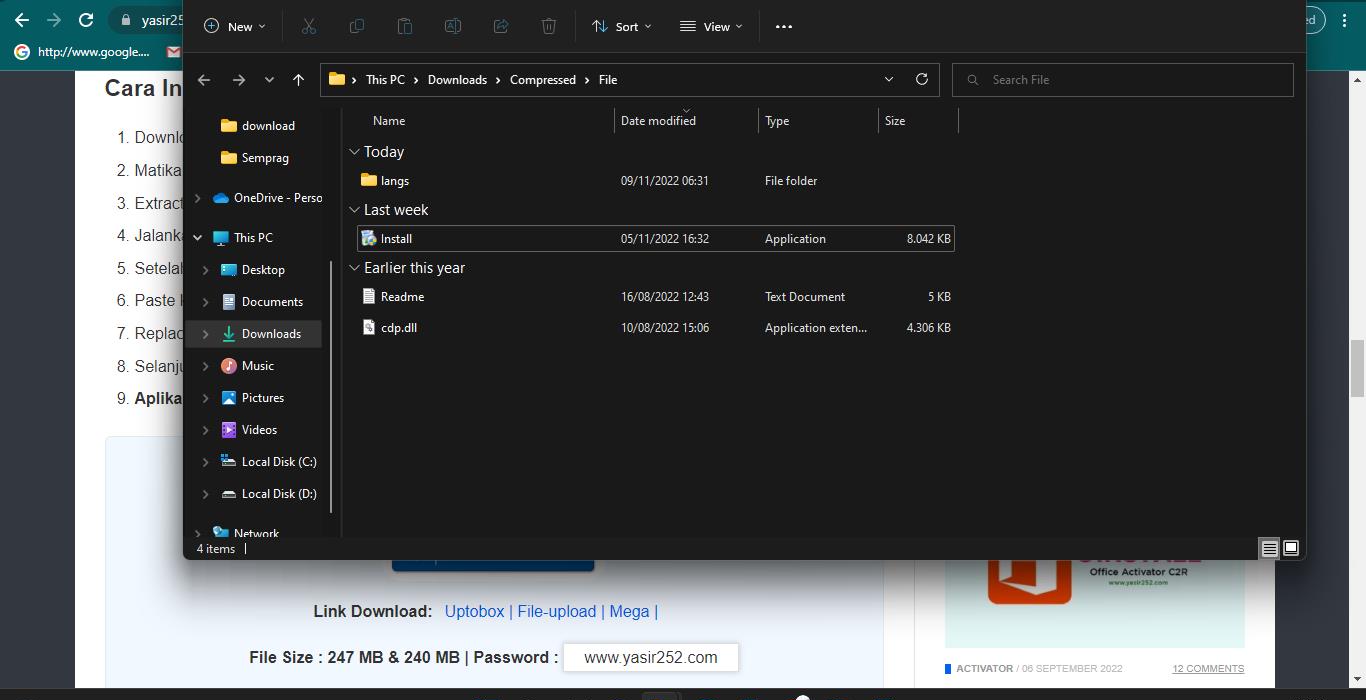Expand the Local Disk (C:) tree node
Viewport: 1366px width, 700px height.
pyautogui.click(x=206, y=462)
